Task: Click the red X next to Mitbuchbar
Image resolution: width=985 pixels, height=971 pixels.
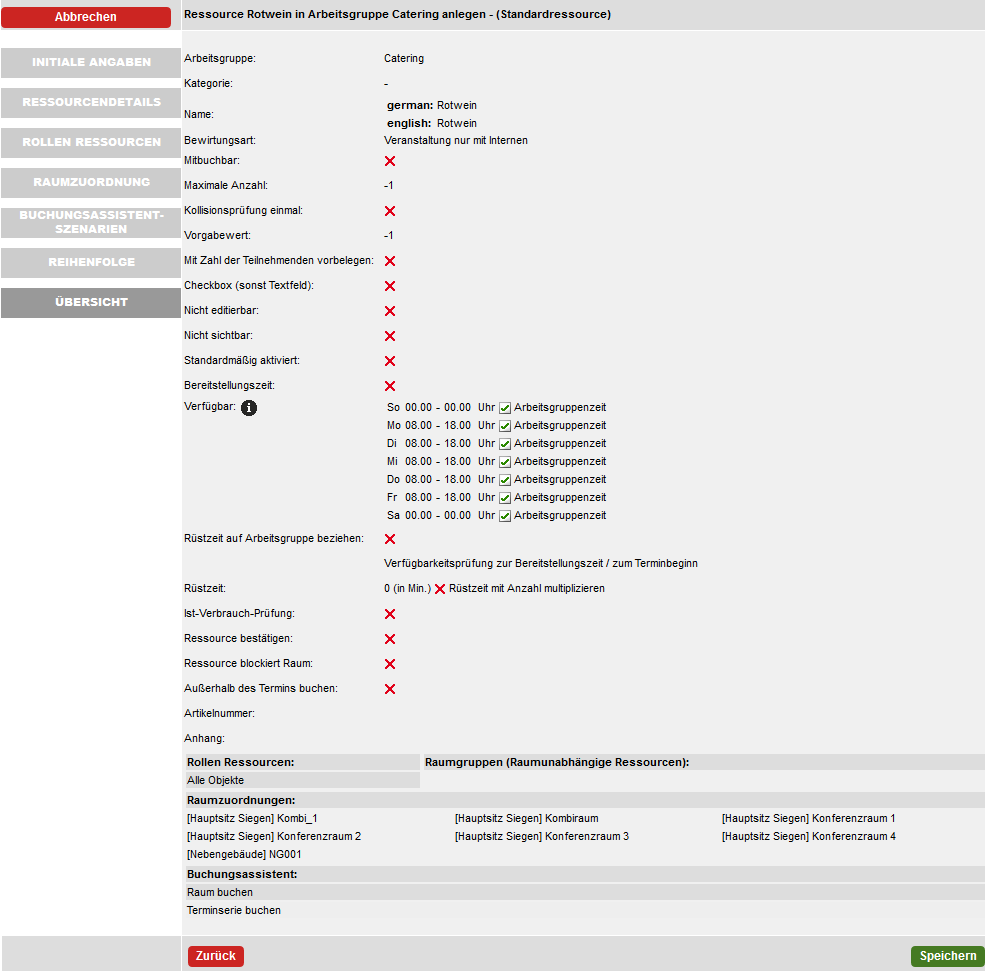Action: pos(390,161)
